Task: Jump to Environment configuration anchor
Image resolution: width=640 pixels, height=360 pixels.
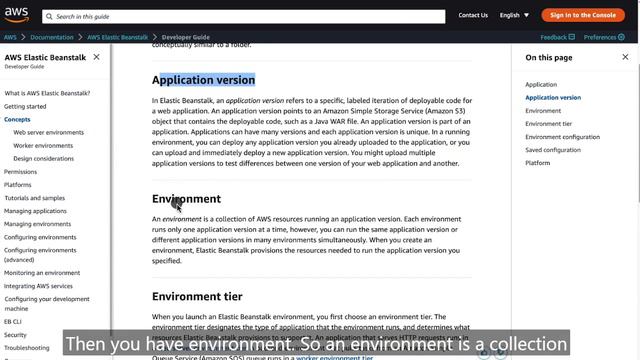Action: pos(562,137)
